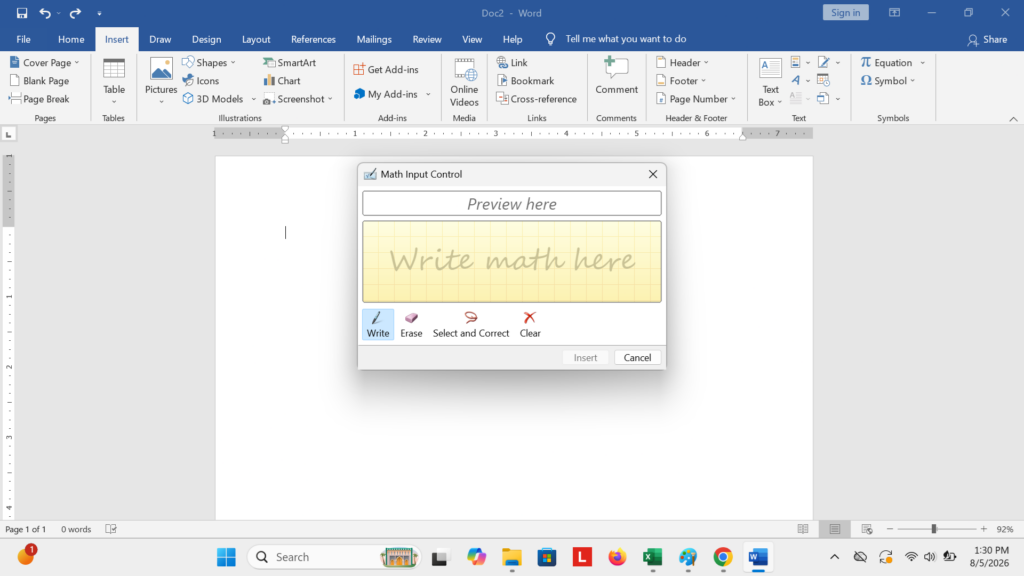The width and height of the screenshot is (1024, 576).
Task: Open Excel from the taskbar
Action: [652, 557]
